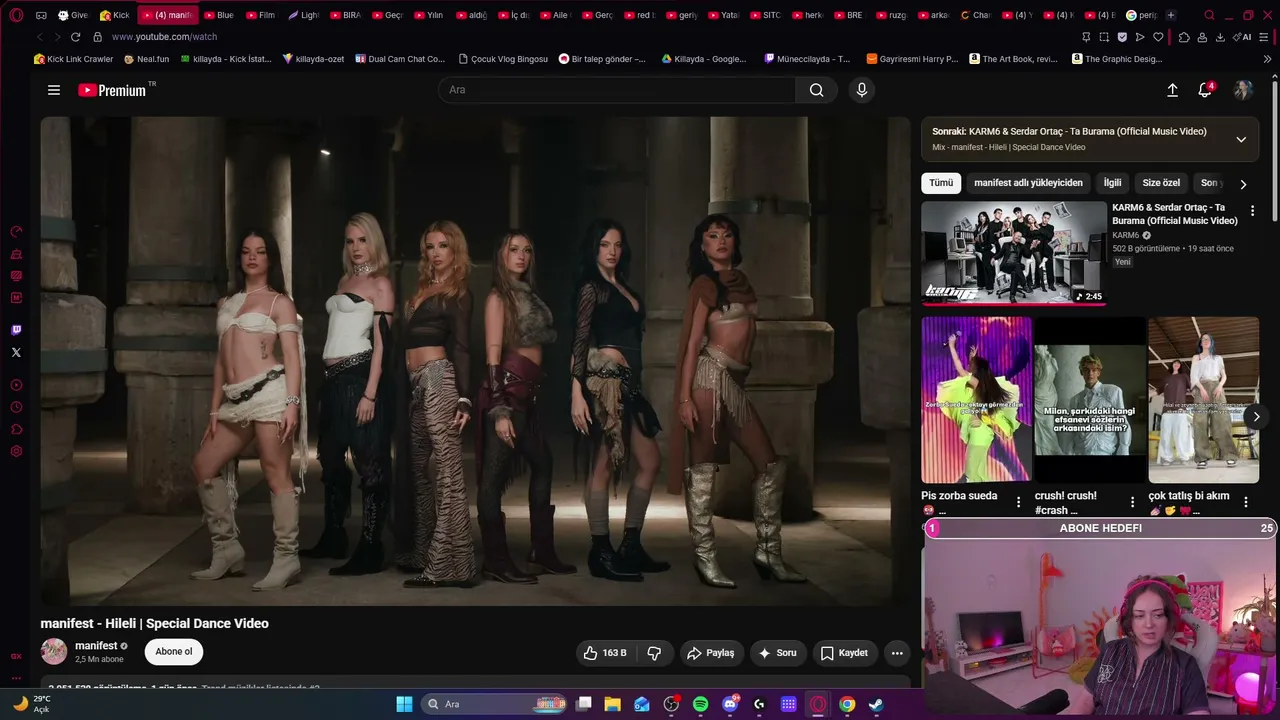Open options for çok tatlış bi akım short
1280x720 pixels.
(1246, 502)
